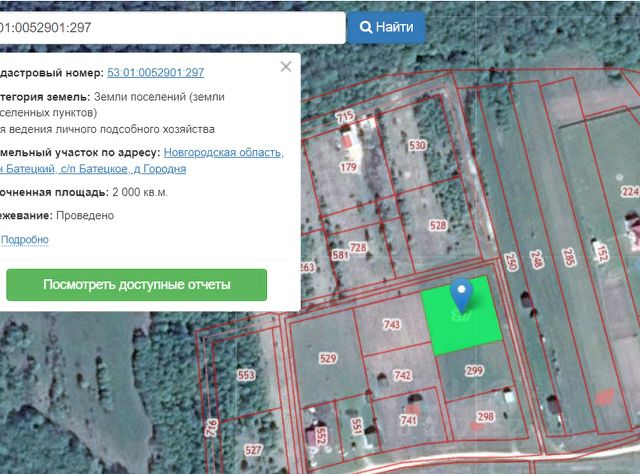
Task: Select parcel 743 on the map
Action: point(392,325)
